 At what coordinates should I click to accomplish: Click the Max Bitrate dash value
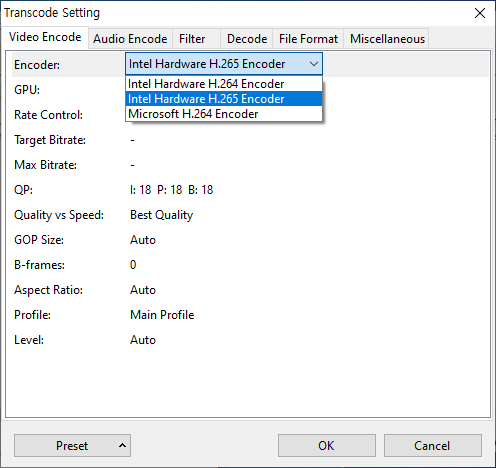(x=132, y=165)
